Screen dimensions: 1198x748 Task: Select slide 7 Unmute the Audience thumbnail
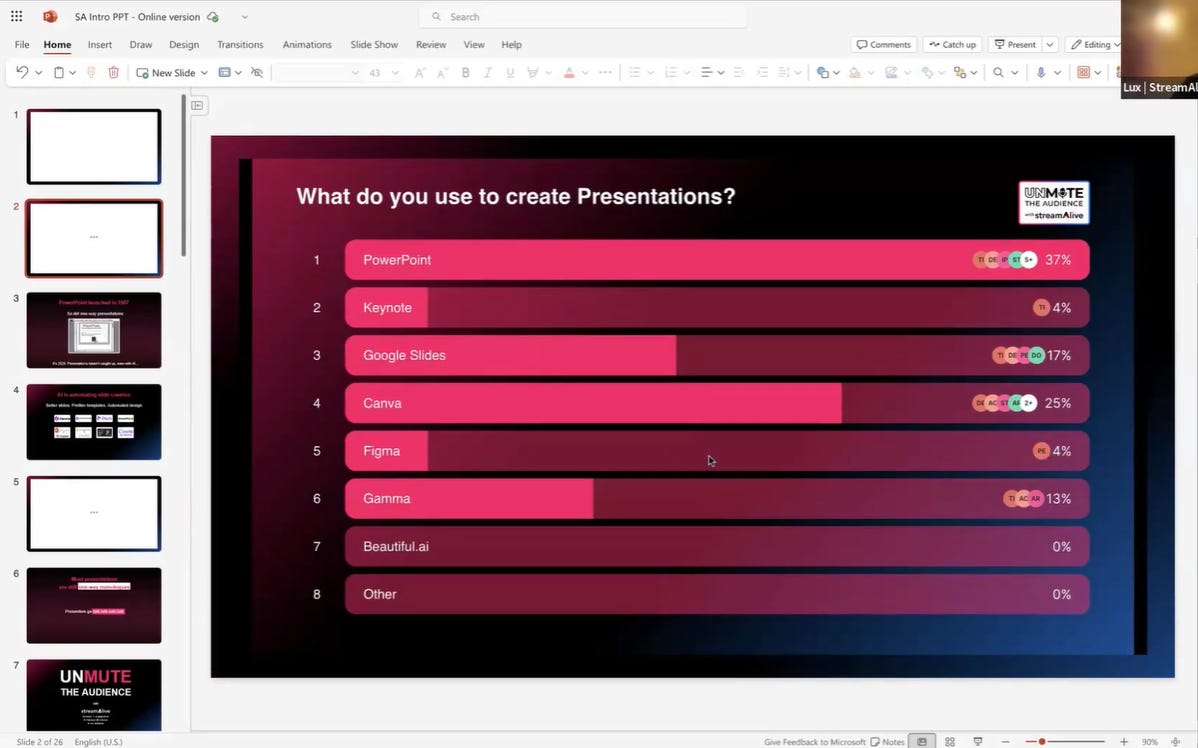94,695
